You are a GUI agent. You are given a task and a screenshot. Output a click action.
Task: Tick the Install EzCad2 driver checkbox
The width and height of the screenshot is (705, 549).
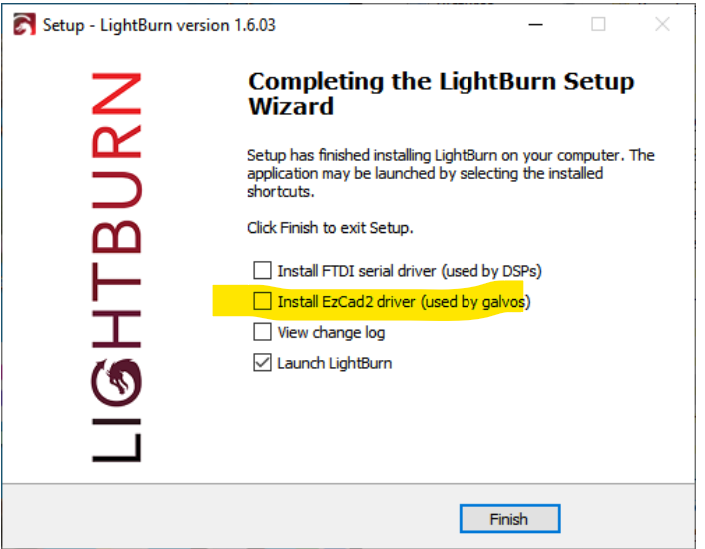(262, 301)
